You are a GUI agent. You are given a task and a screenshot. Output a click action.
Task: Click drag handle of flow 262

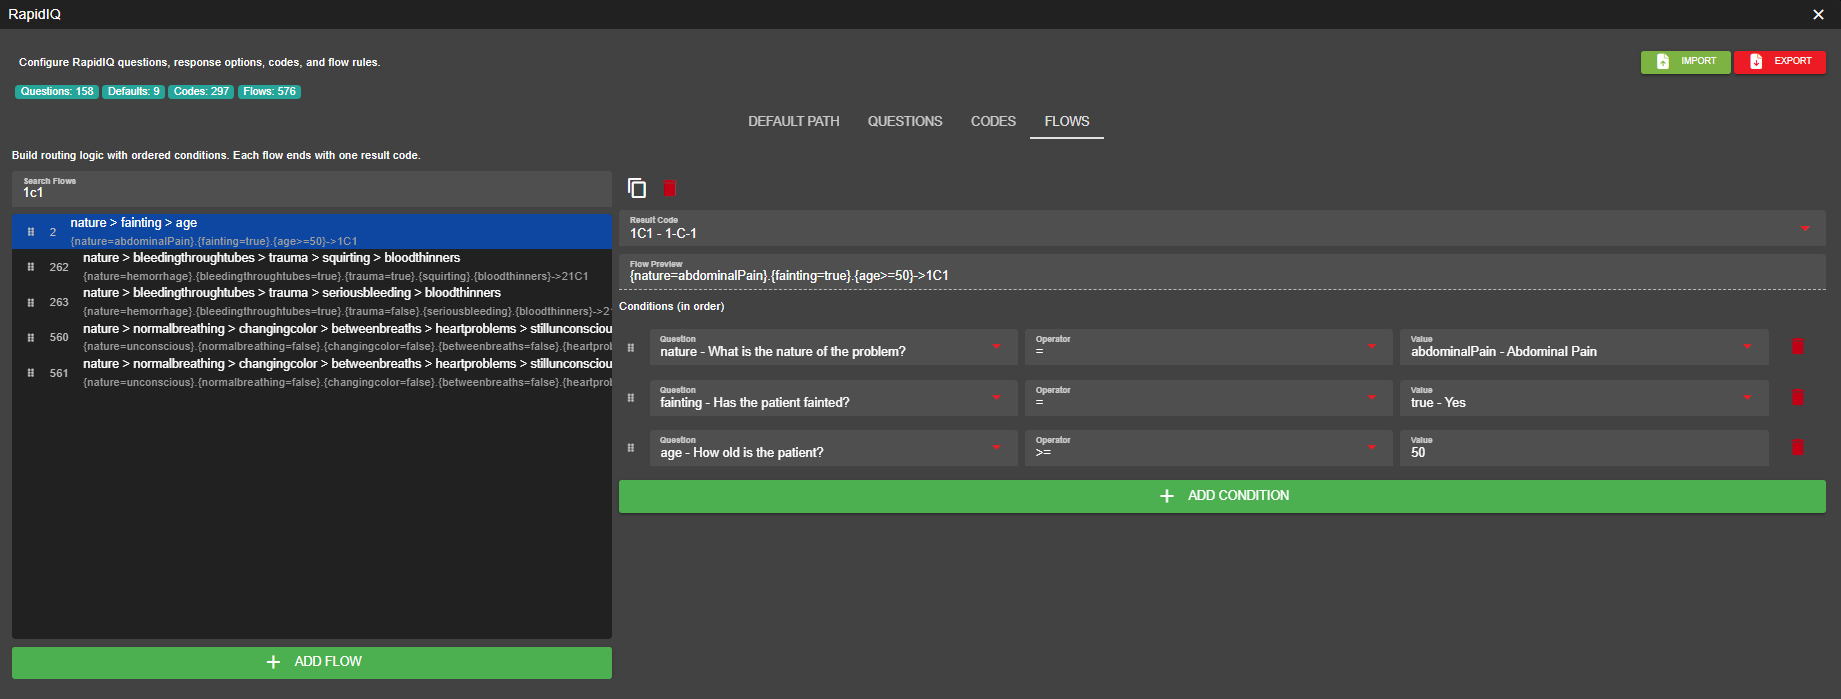[31, 267]
